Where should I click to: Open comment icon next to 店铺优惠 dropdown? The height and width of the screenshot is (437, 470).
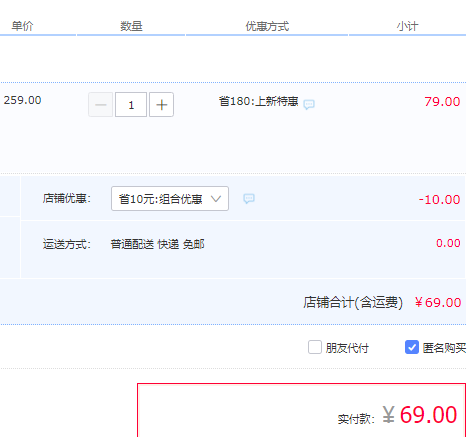tap(249, 199)
